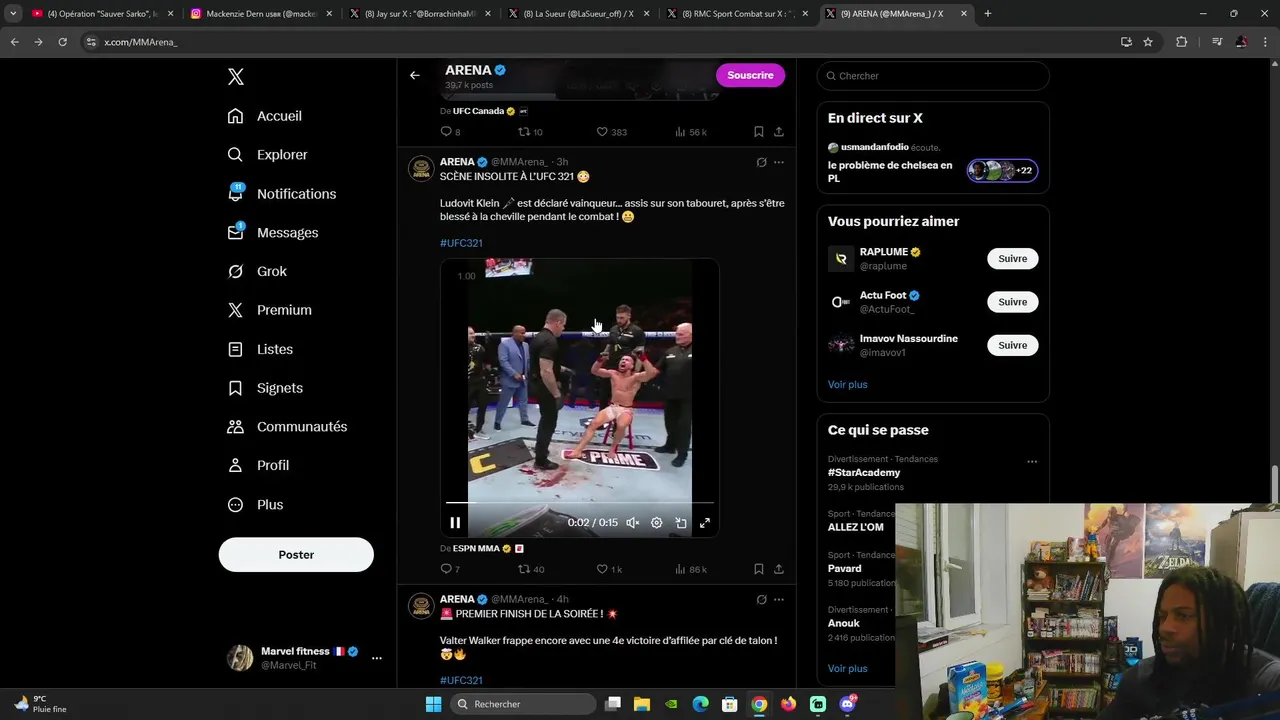This screenshot has height=720, width=1280.
Task: Join the live space with +22 listeners
Action: (x=1002, y=171)
